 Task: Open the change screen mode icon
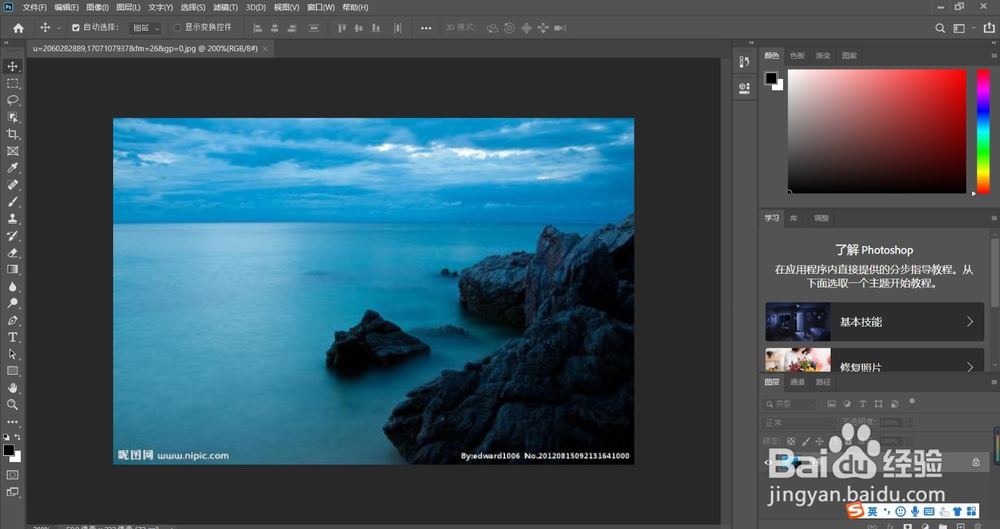13,492
